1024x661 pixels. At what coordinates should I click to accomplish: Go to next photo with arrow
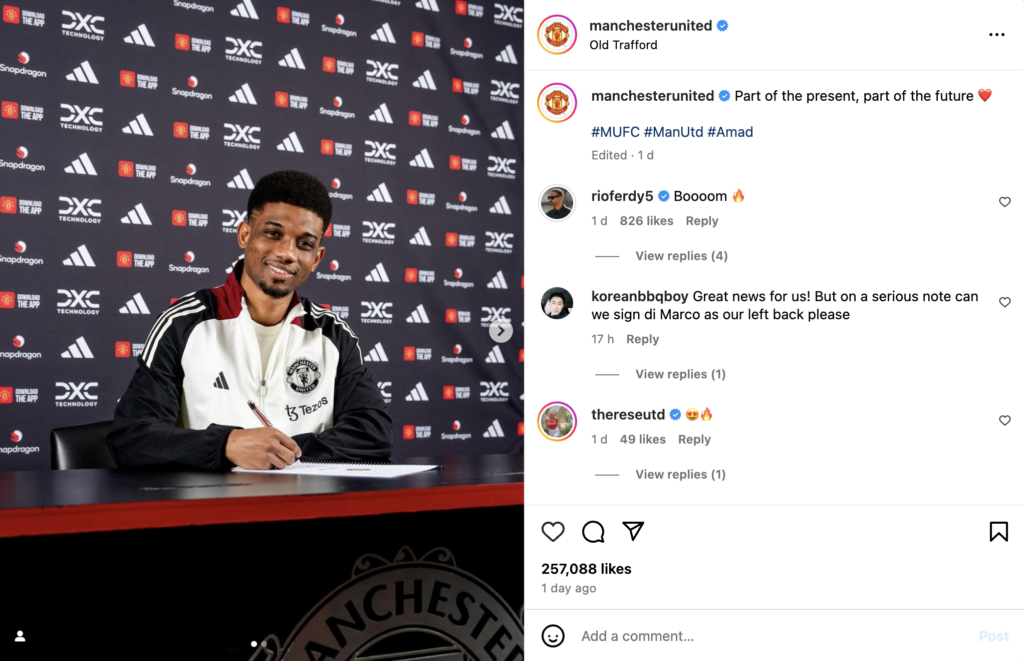[x=501, y=331]
